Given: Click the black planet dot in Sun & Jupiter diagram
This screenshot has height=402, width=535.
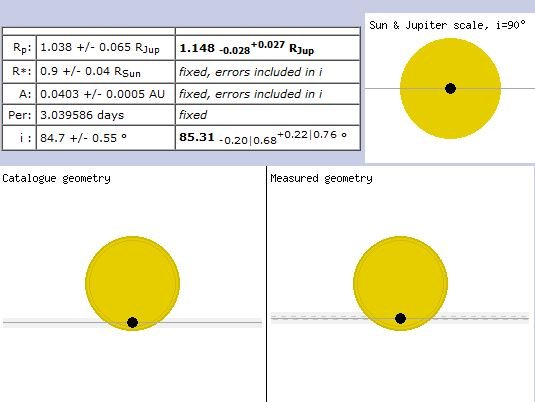Looking at the screenshot, I should pyautogui.click(x=450, y=88).
